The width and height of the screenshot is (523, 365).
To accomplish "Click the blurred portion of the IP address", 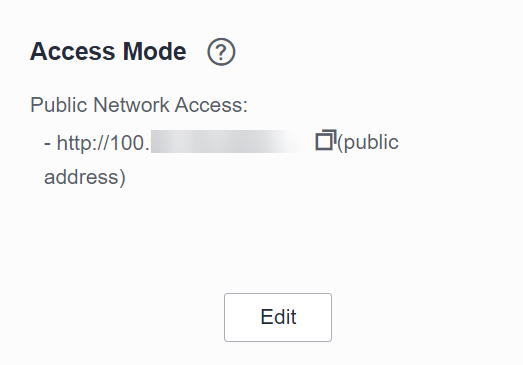I will pos(225,141).
